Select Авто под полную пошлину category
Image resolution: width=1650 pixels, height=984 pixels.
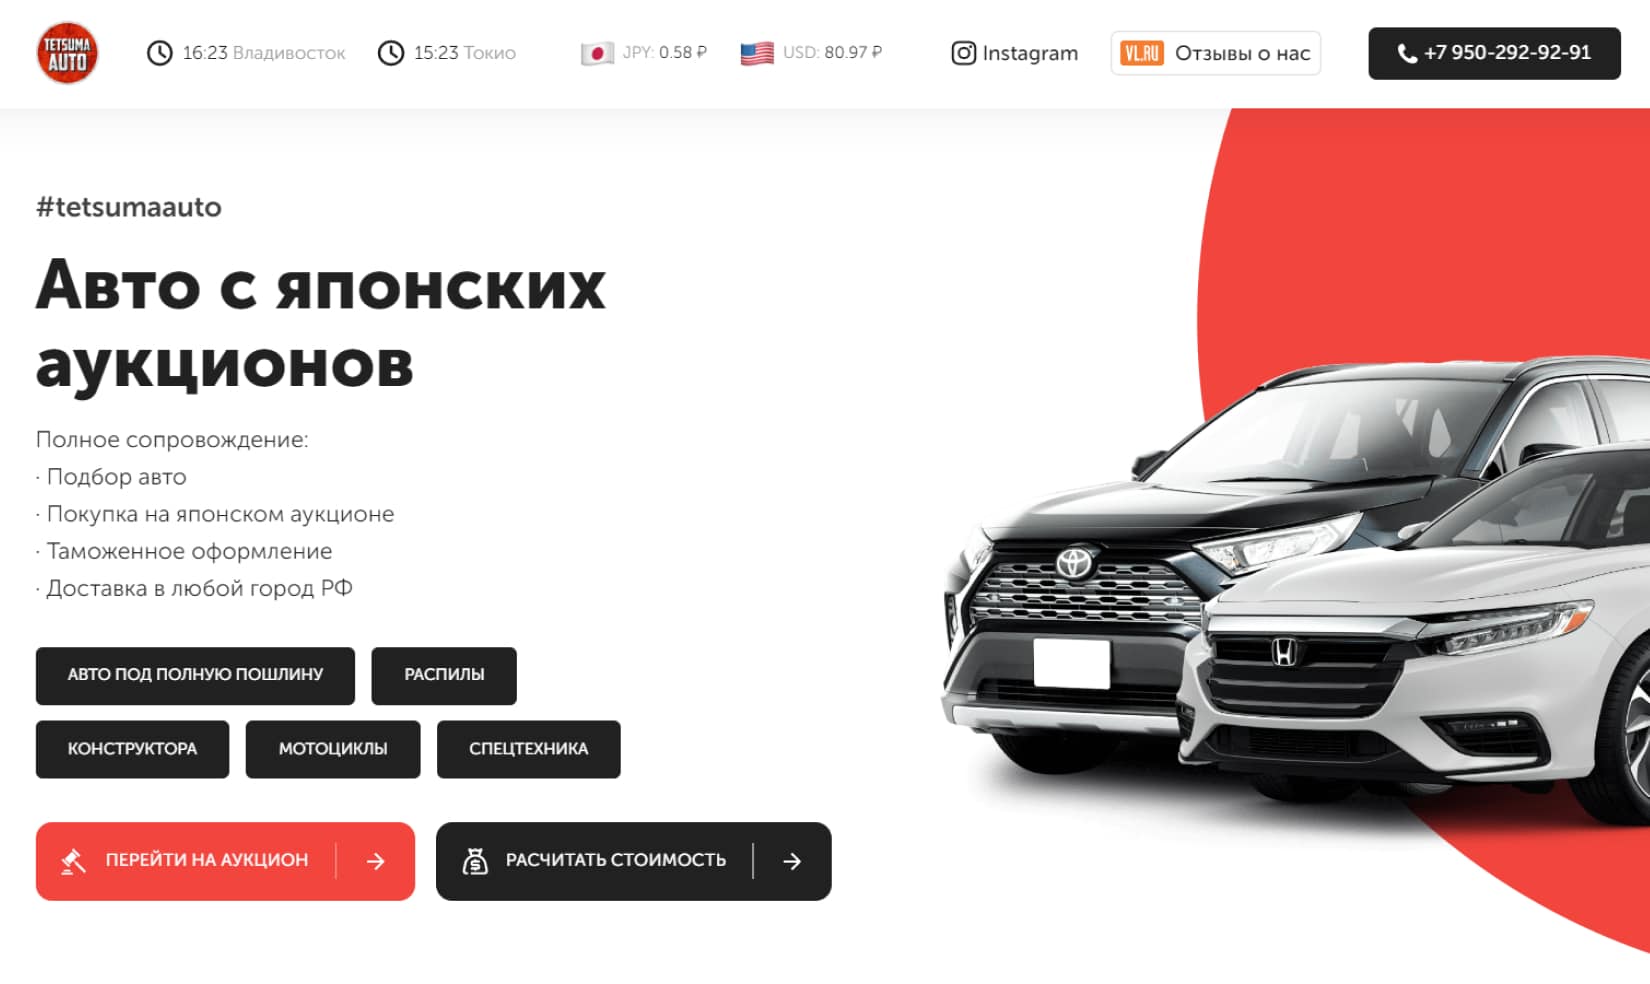[x=195, y=675]
